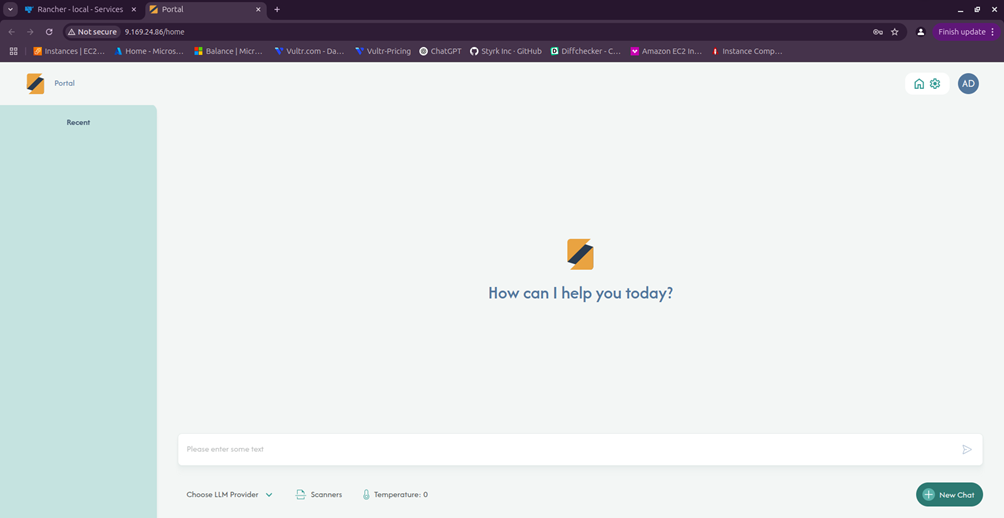Screen dimensions: 1004x518
Task: Click the 'How can I help you today?' heading
Action: (580, 293)
